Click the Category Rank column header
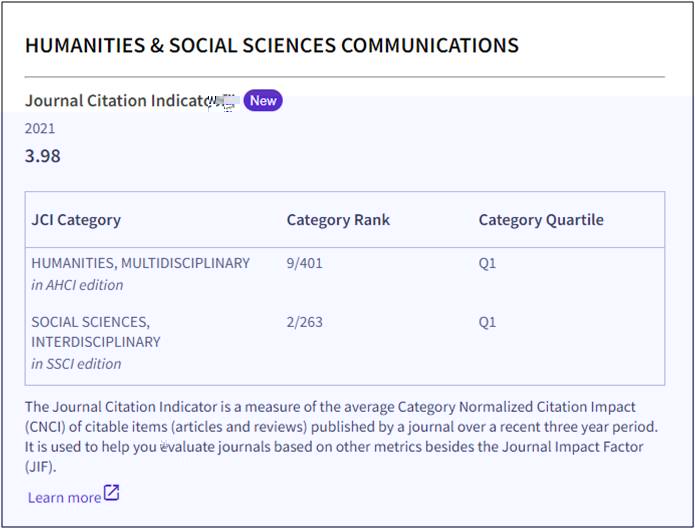The height and width of the screenshot is (528, 695). click(338, 220)
